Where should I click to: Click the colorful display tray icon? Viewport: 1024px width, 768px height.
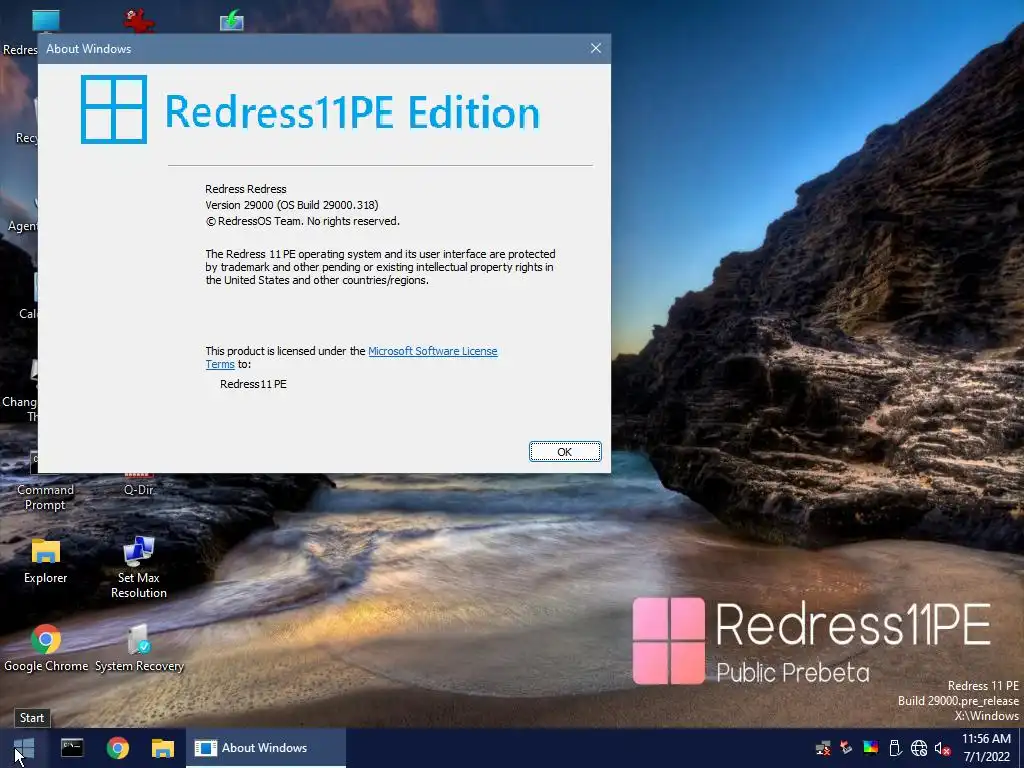[871, 748]
